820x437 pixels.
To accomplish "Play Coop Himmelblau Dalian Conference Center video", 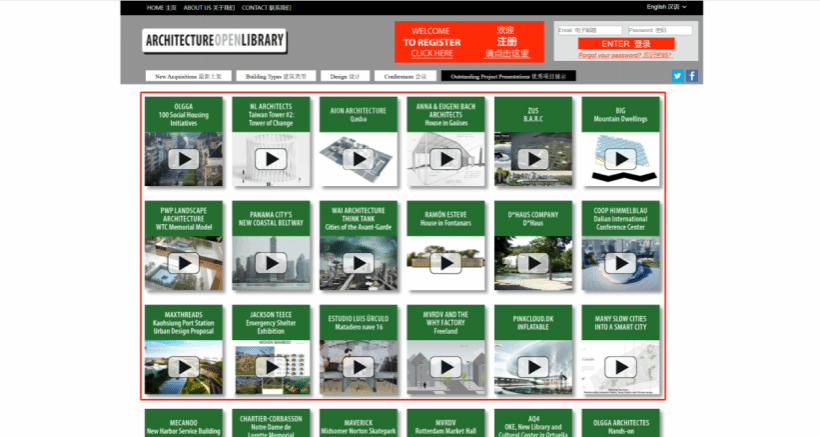I will tap(619, 262).
